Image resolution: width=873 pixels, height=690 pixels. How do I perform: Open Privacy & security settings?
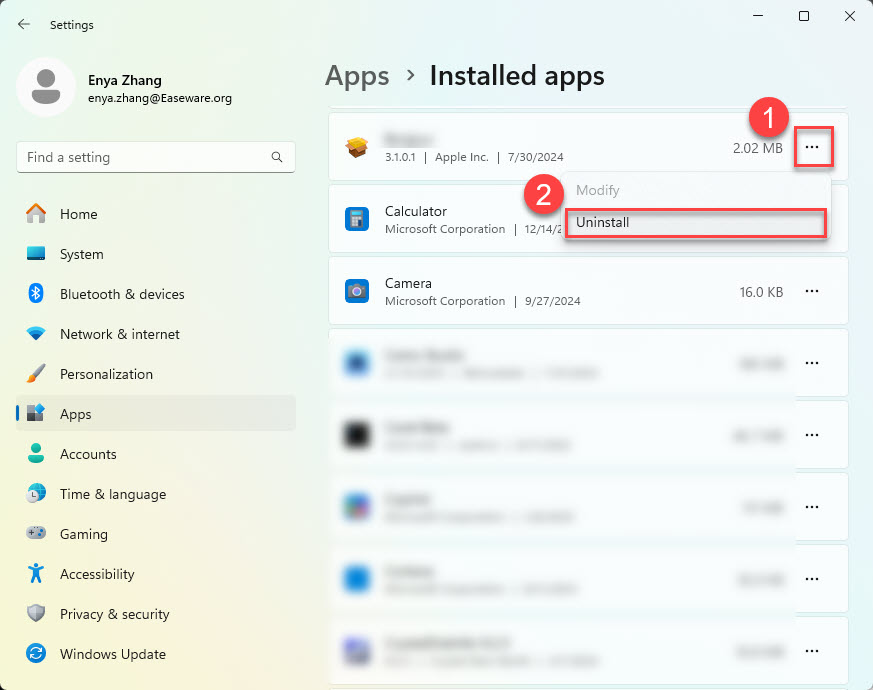[x=114, y=614]
